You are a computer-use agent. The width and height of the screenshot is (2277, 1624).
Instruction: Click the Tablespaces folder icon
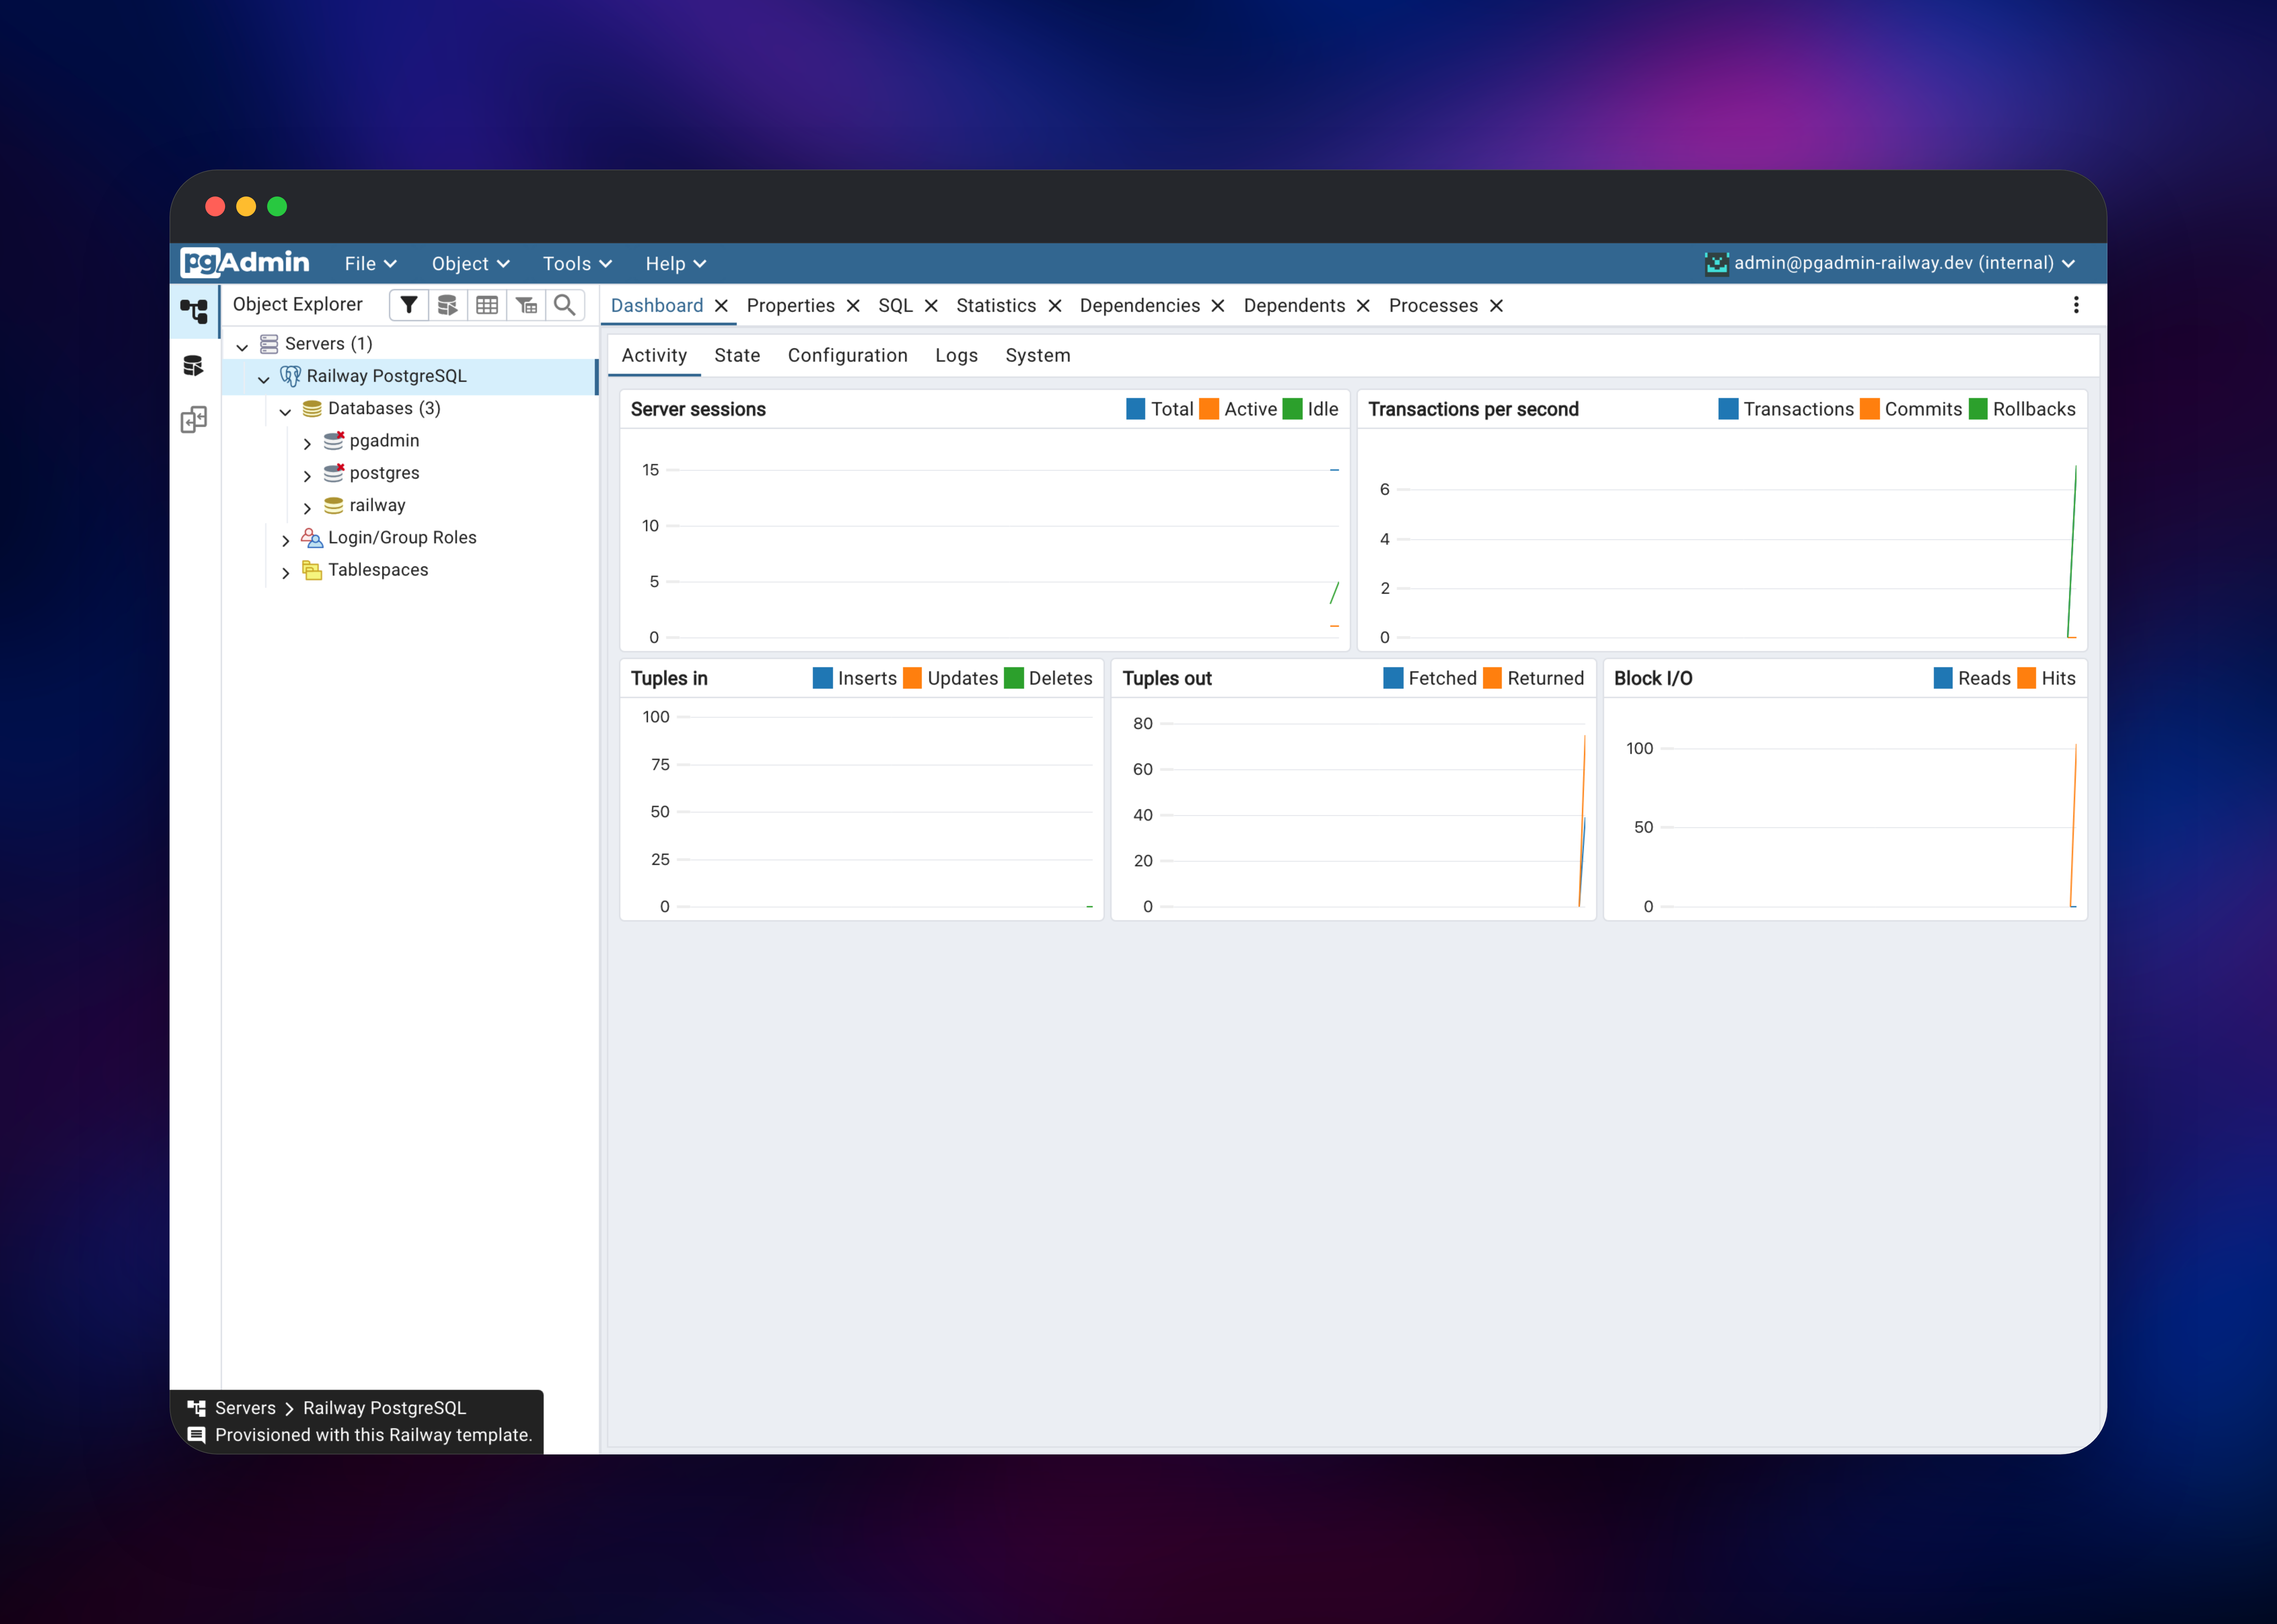coord(312,570)
